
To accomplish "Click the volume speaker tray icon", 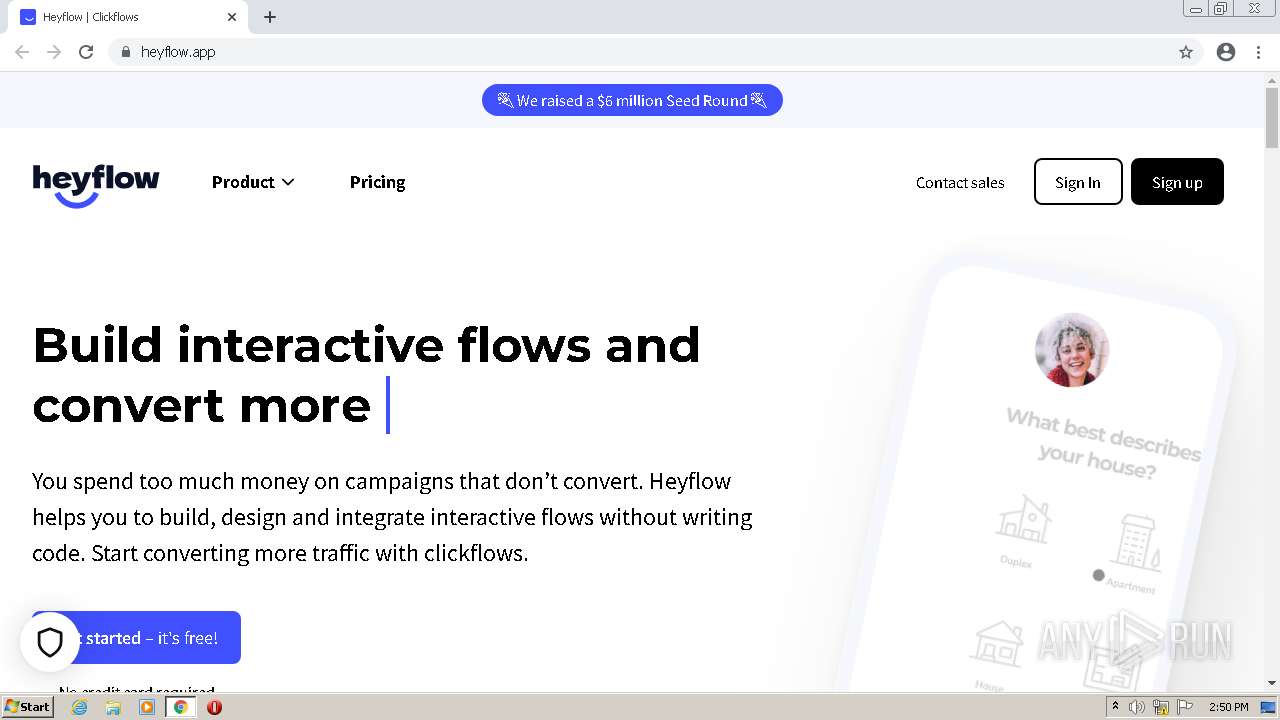I will pos(1137,707).
